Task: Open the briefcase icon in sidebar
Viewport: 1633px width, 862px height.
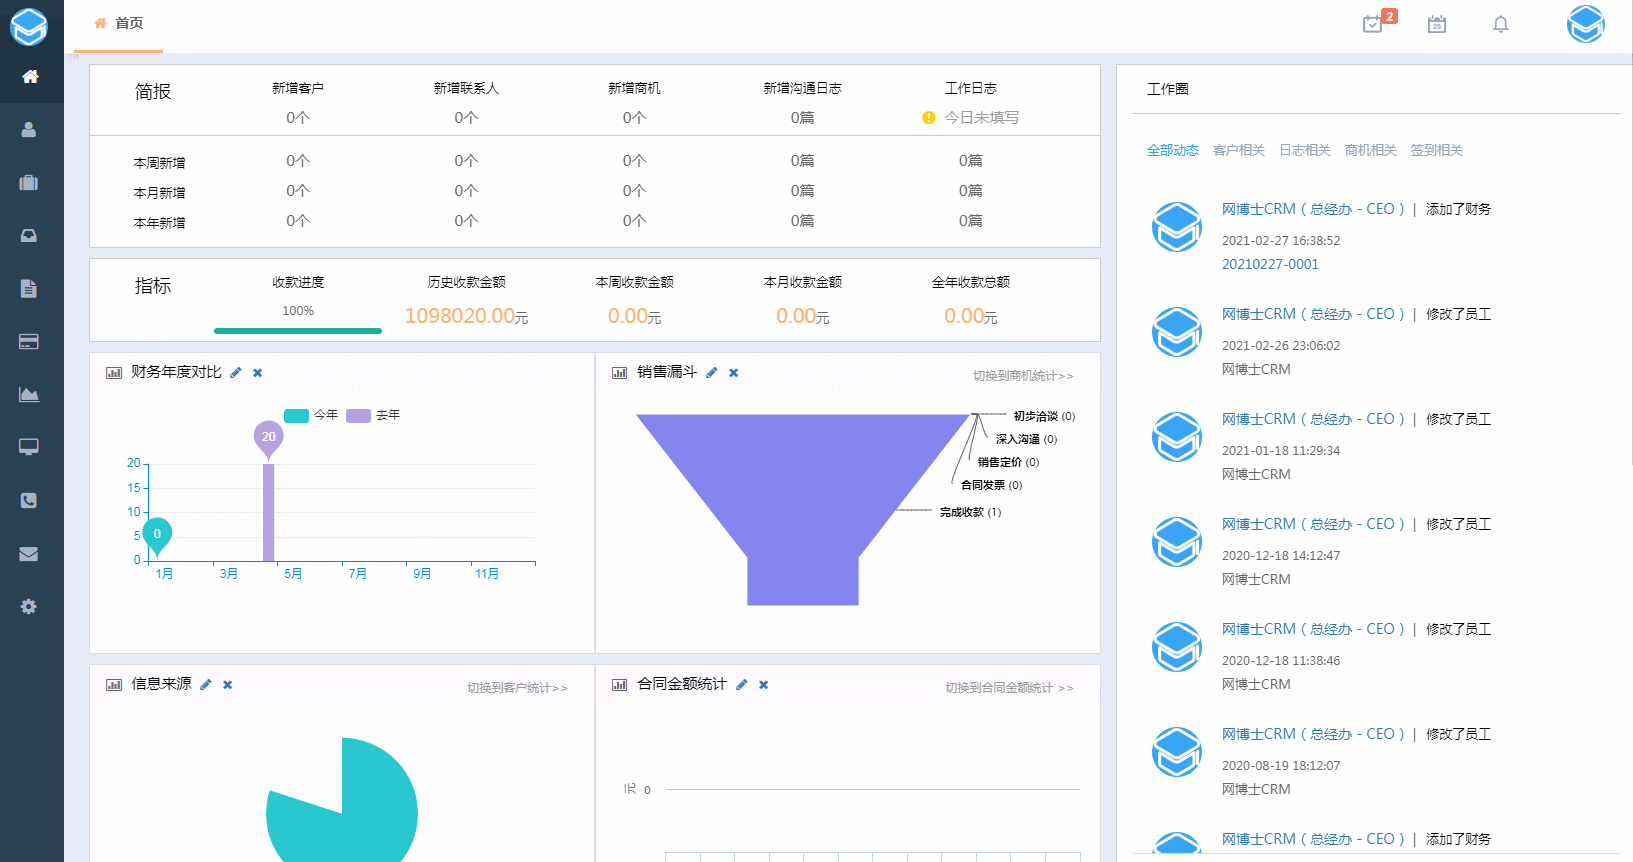Action: pyautogui.click(x=29, y=183)
